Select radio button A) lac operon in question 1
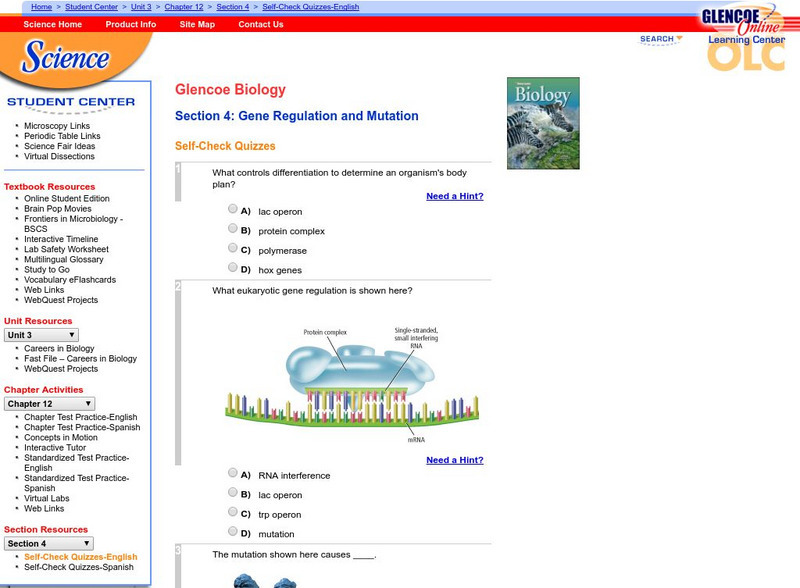The height and width of the screenshot is (588, 800). 233,208
